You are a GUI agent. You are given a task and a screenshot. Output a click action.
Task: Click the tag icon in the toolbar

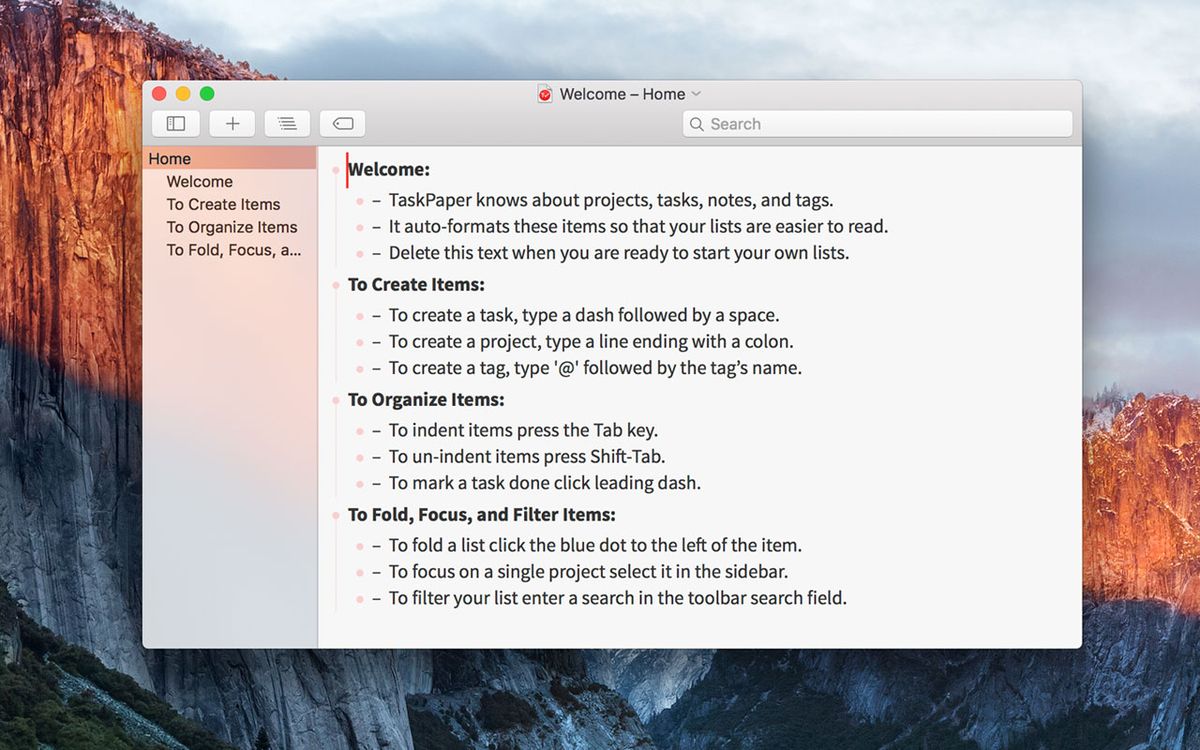(342, 123)
